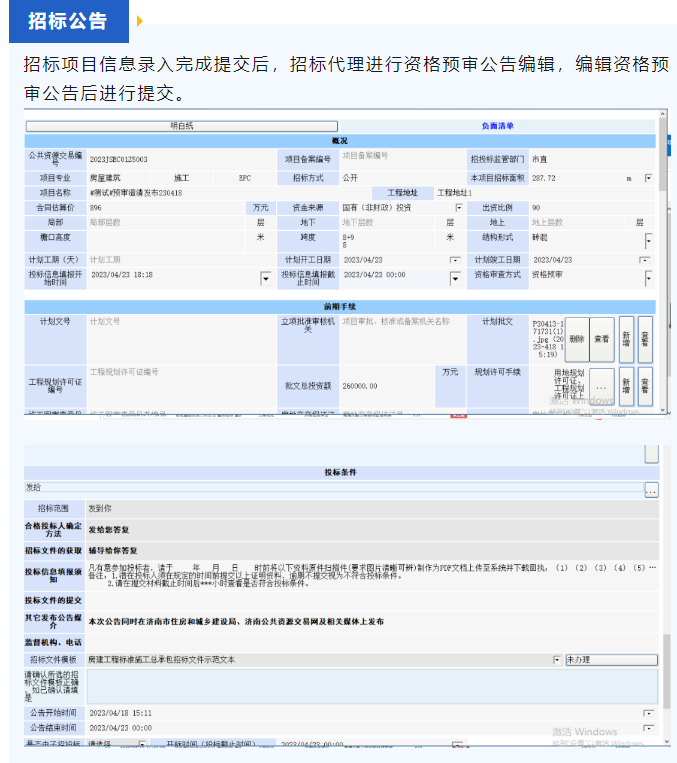Image resolution: width=677 pixels, height=763 pixels.
Task: Expand the 资金来源 dropdown
Action: 458,208
